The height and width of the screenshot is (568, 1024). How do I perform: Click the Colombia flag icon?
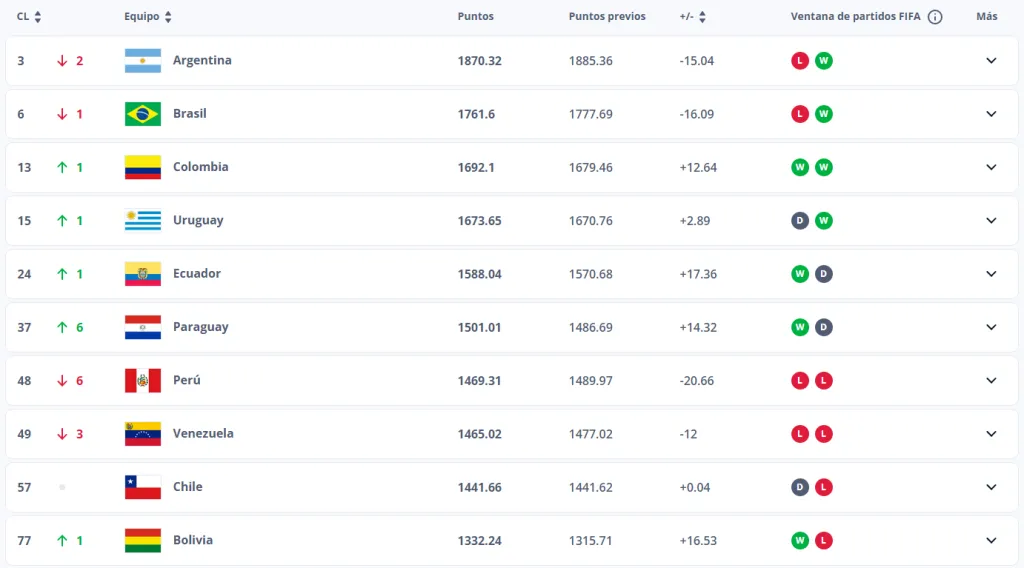pos(142,167)
